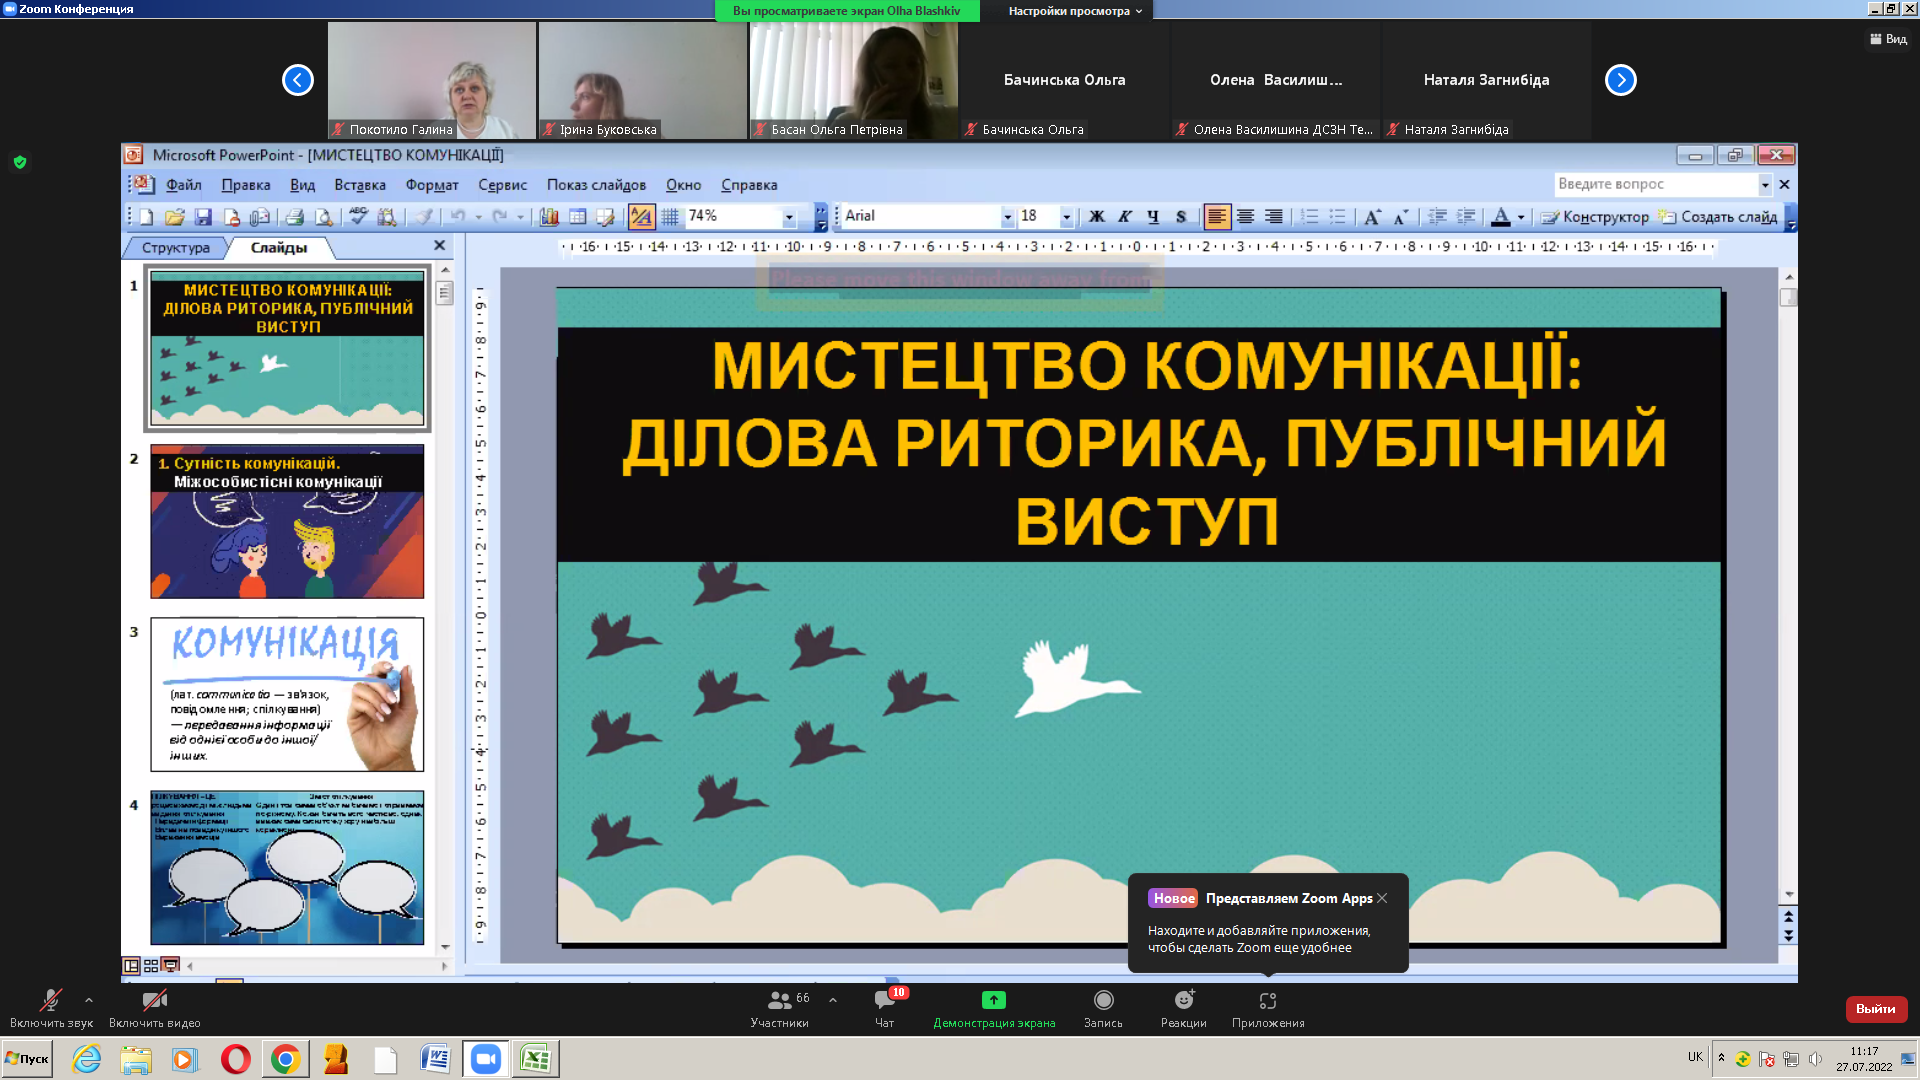Open the Формат menu
This screenshot has height=1080, width=1920.
(x=432, y=185)
